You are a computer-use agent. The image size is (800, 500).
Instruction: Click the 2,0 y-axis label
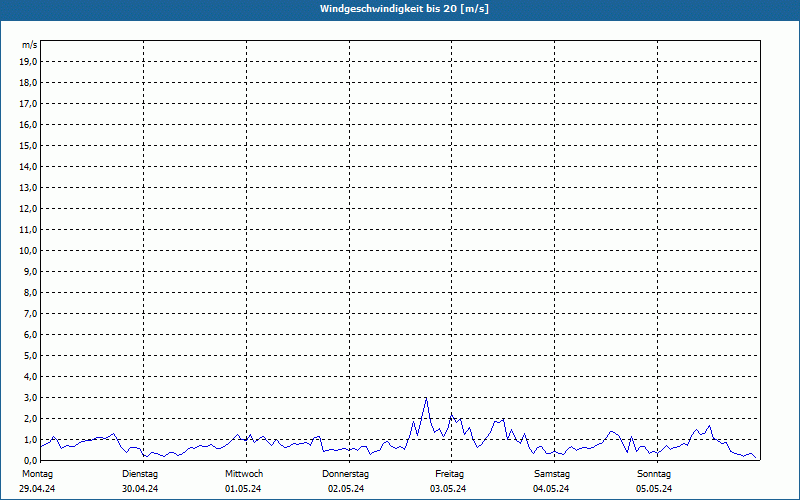[x=31, y=418]
